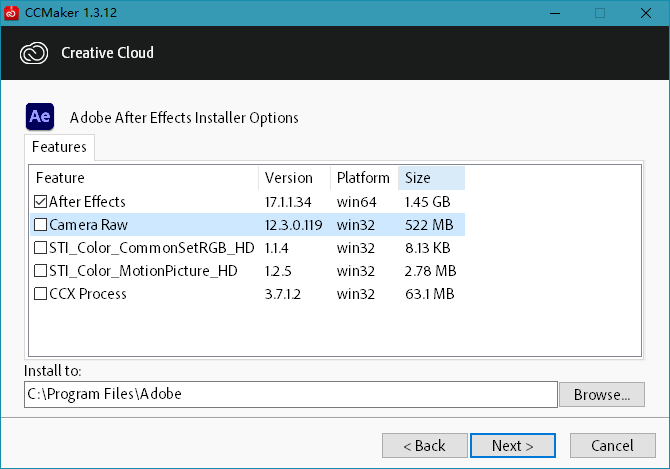
Task: Click version 17.1.1.34 cell
Action: pyautogui.click(x=288, y=202)
